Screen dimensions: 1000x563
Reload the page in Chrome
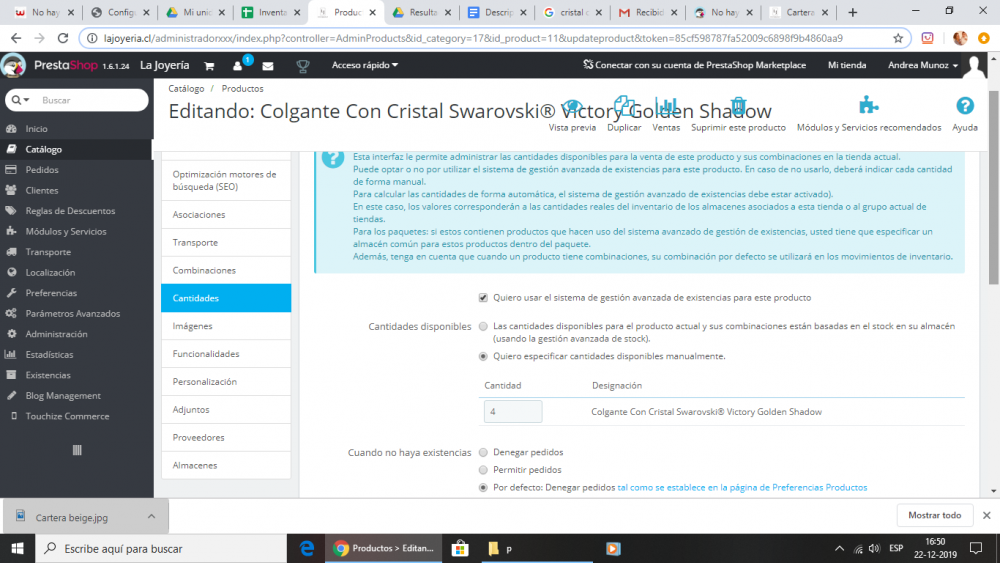(x=62, y=38)
